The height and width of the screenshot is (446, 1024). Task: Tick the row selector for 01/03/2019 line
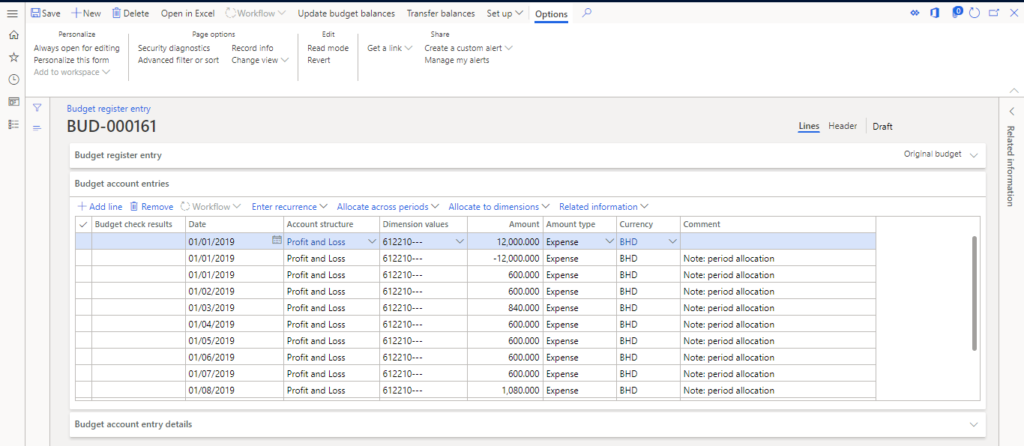(x=83, y=308)
